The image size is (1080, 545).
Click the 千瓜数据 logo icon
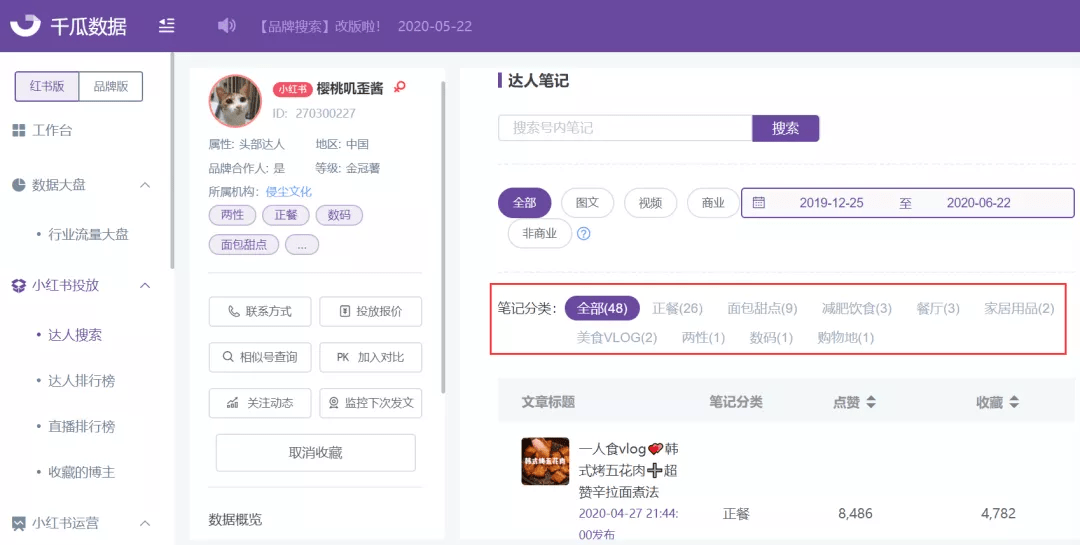[x=25, y=25]
